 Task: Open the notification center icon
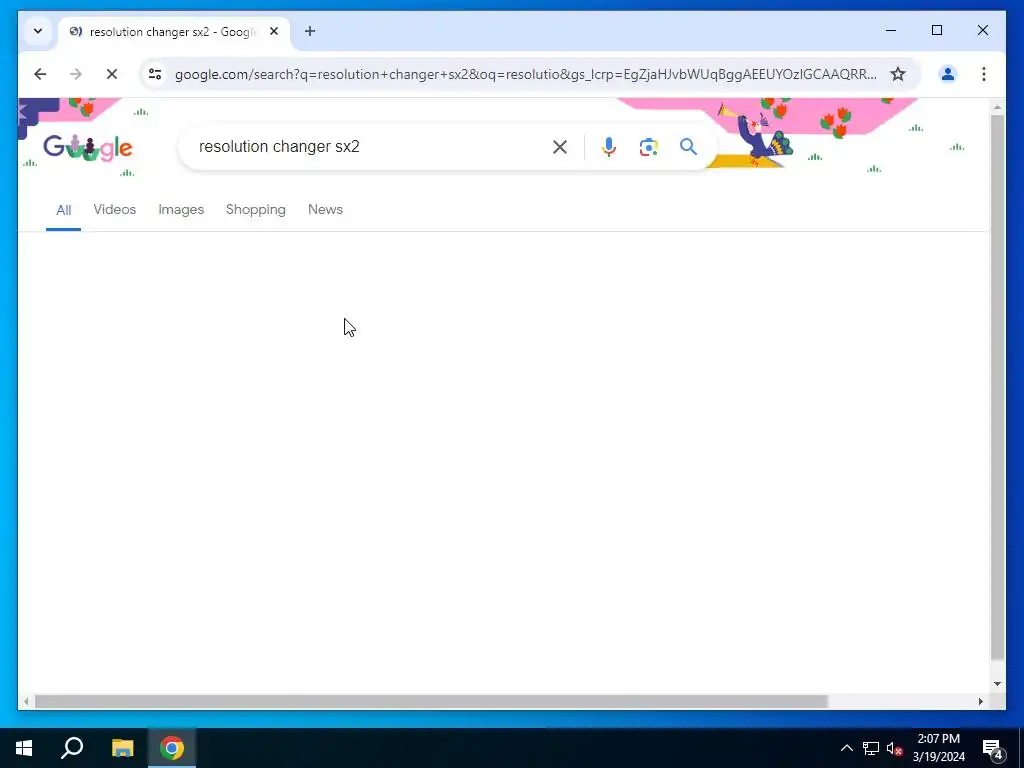993,749
